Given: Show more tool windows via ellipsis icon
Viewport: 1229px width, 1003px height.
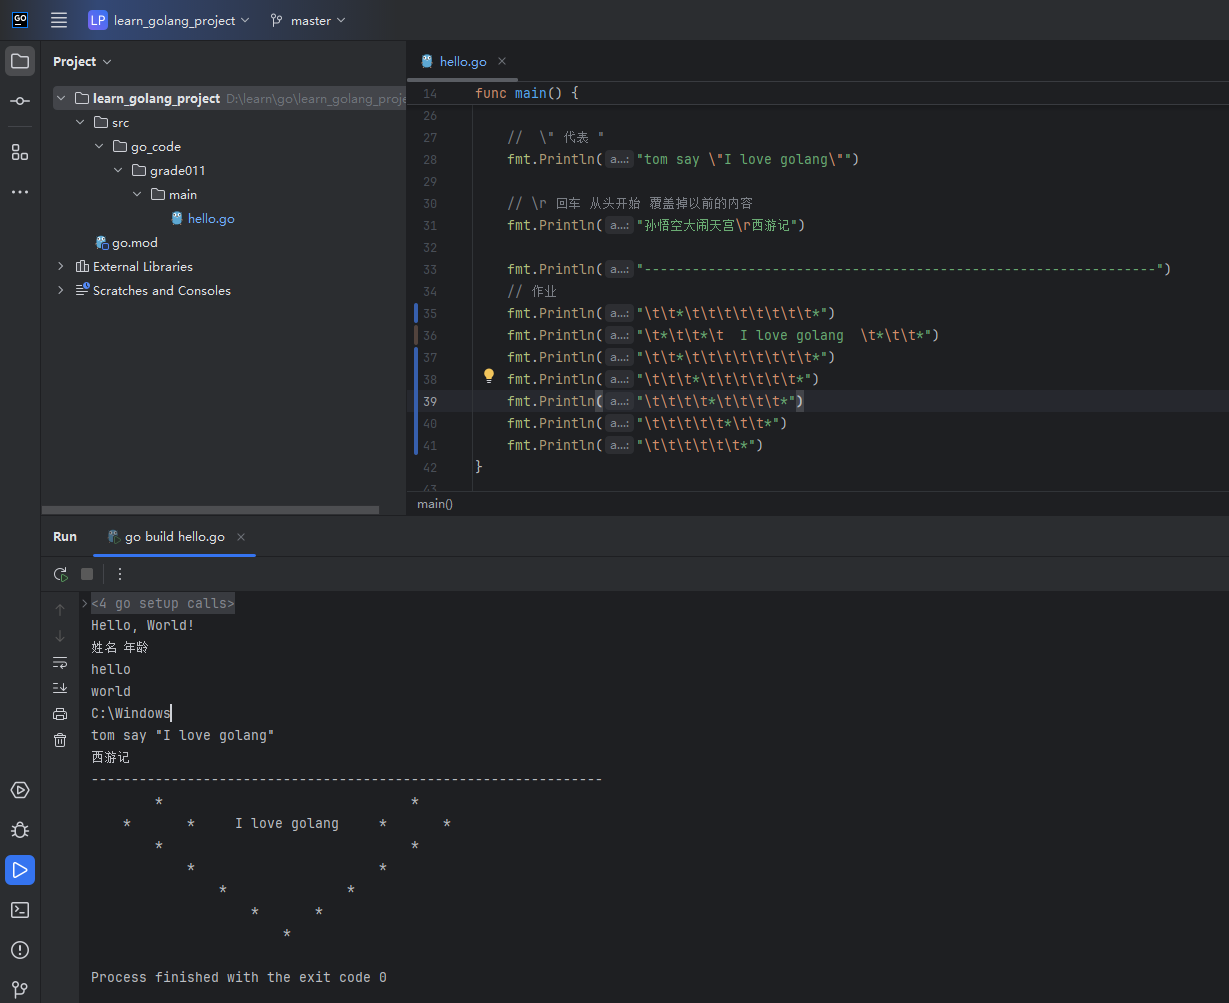Looking at the screenshot, I should pos(20,192).
